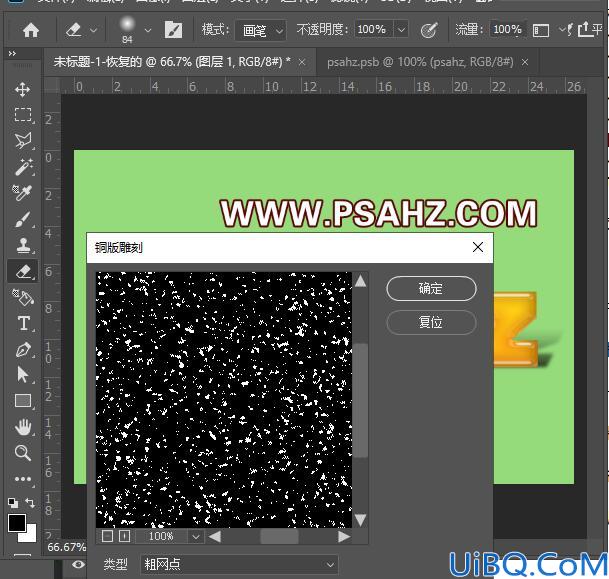Select the Type tool
This screenshot has width=609, height=579.
click(23, 323)
